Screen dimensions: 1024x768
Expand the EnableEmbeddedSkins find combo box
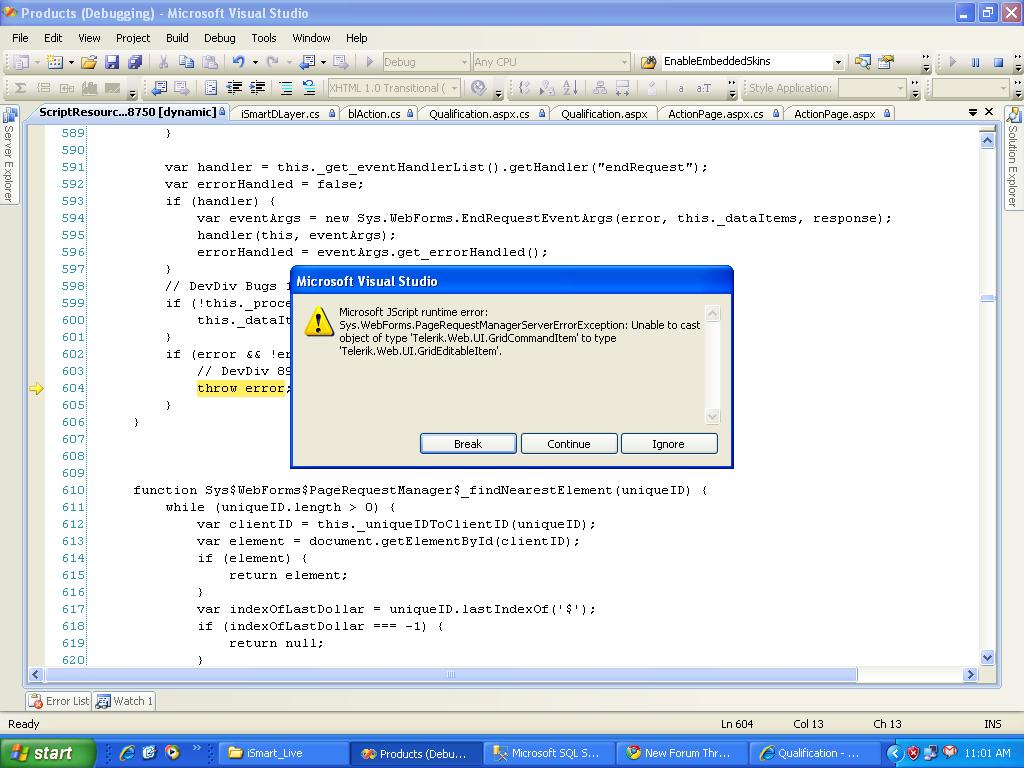[838, 62]
